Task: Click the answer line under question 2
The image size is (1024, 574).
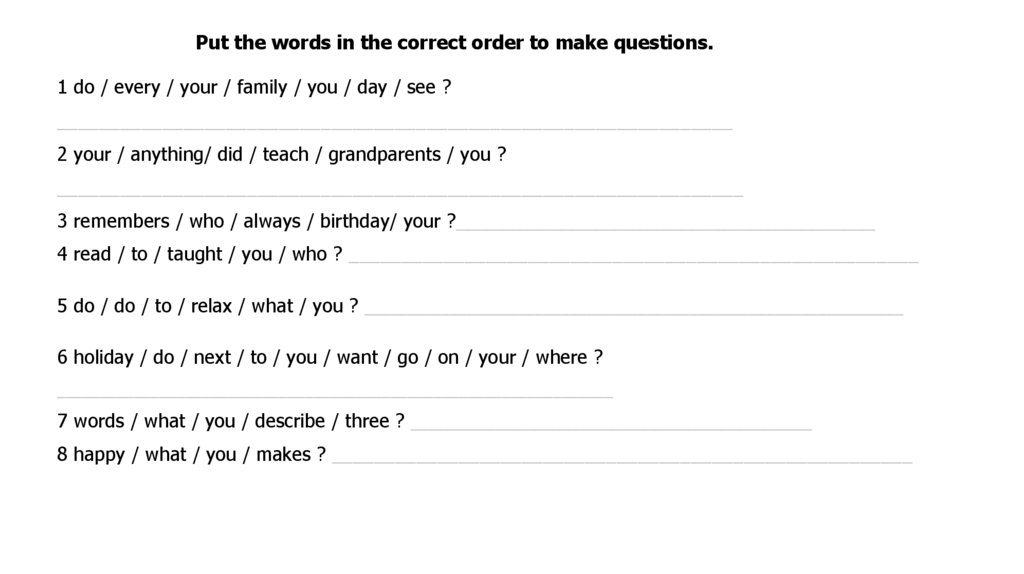Action: pos(400,195)
